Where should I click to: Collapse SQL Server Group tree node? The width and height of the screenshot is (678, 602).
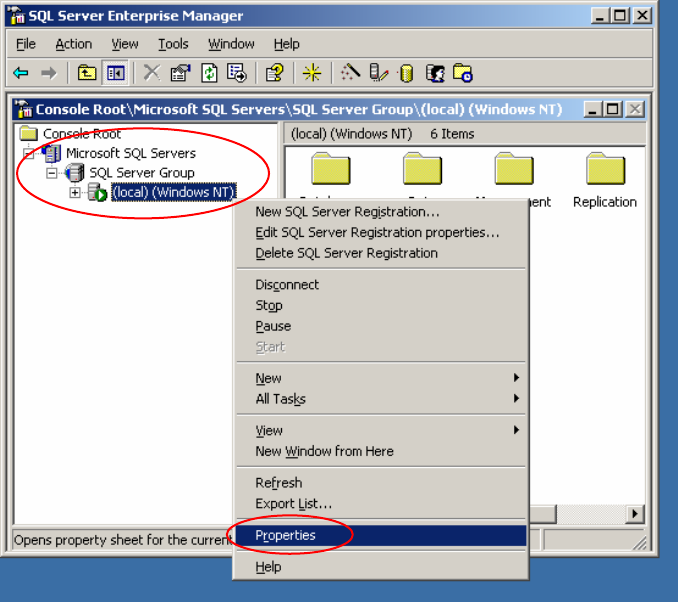point(51,173)
